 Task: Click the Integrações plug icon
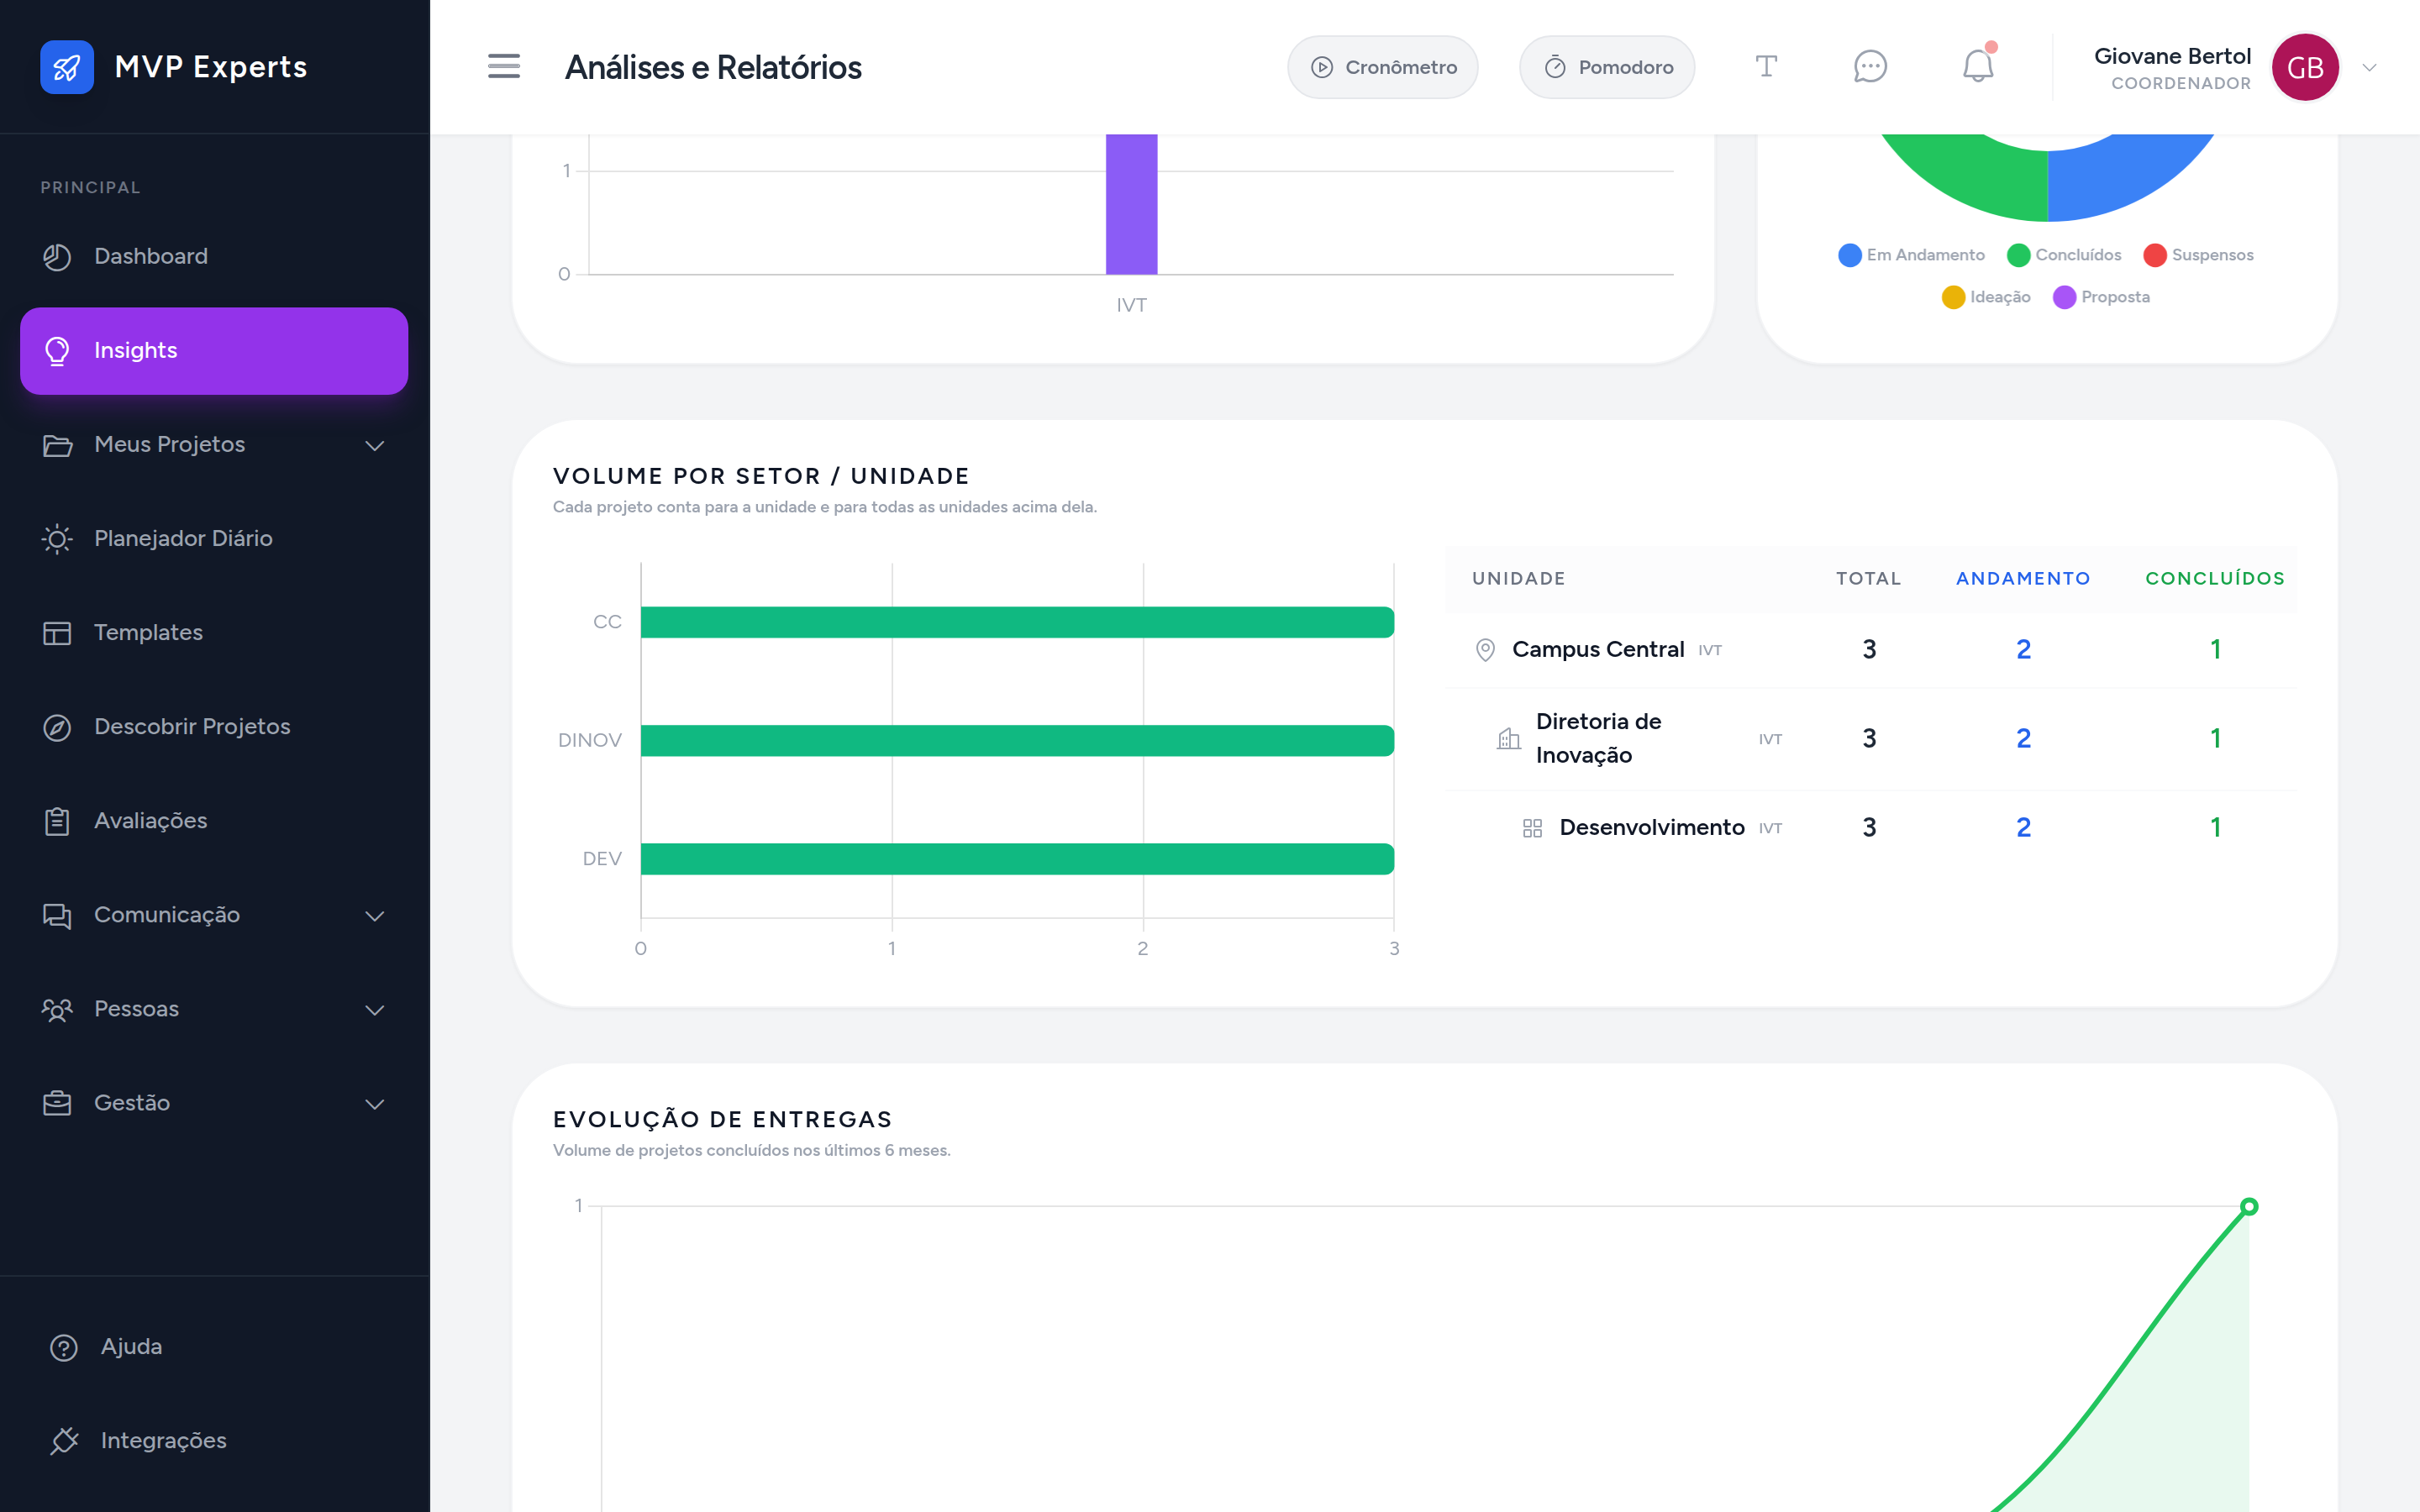pos(64,1441)
